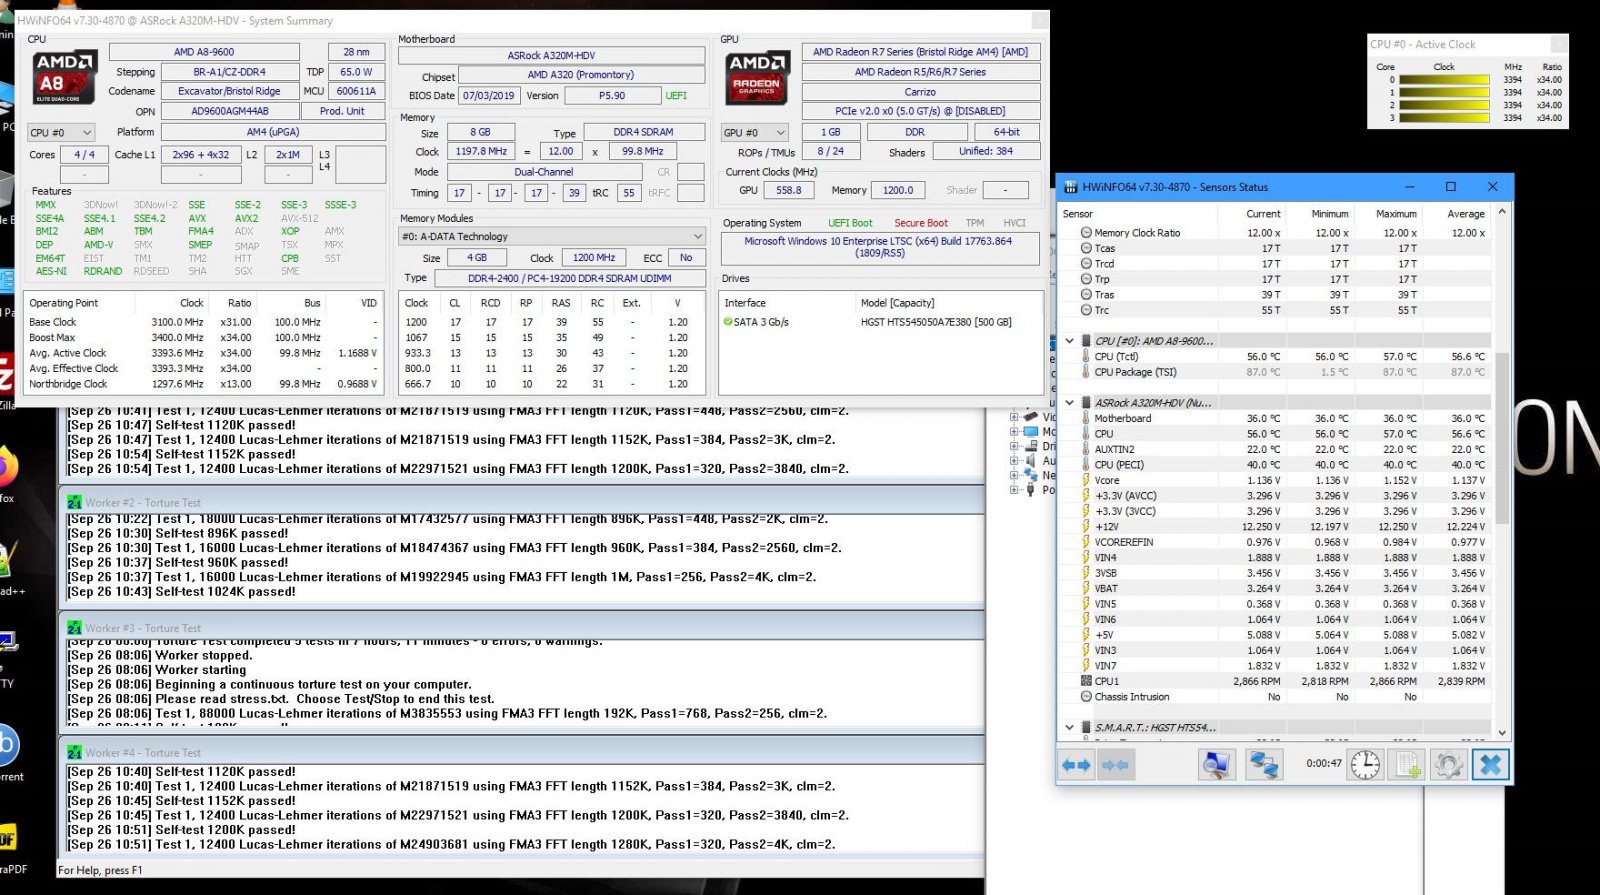Click the Worker #2 Torture Test window icon

tap(74, 502)
